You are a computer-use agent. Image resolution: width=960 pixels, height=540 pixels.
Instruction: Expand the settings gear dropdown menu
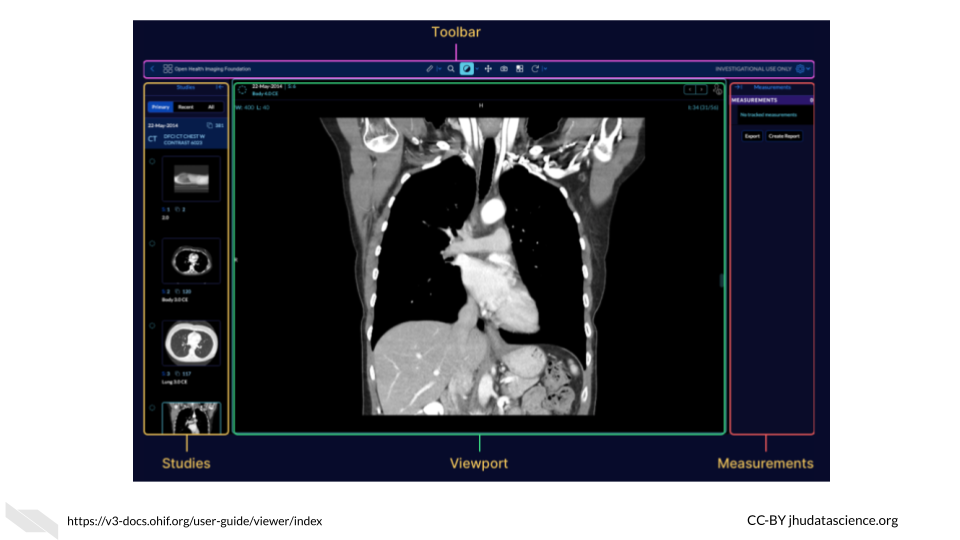click(x=802, y=69)
